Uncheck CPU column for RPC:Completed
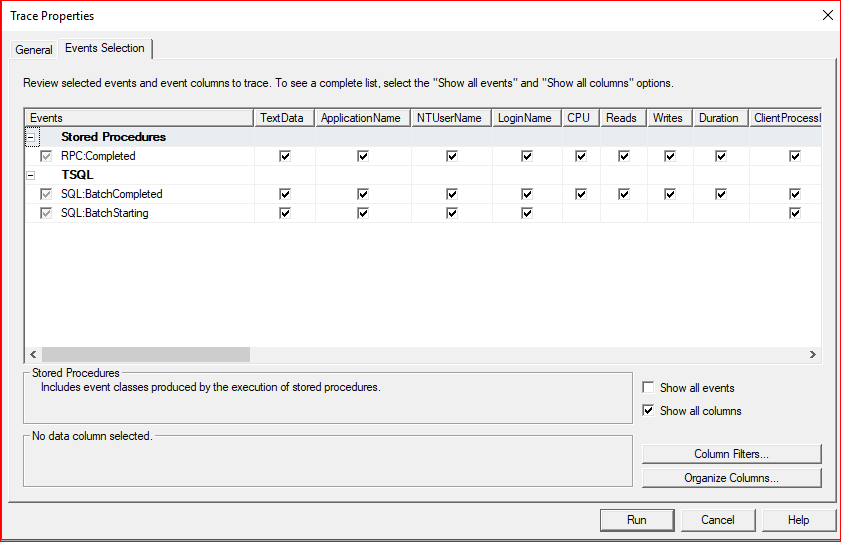Viewport: 841px width, 542px height. 581,156
